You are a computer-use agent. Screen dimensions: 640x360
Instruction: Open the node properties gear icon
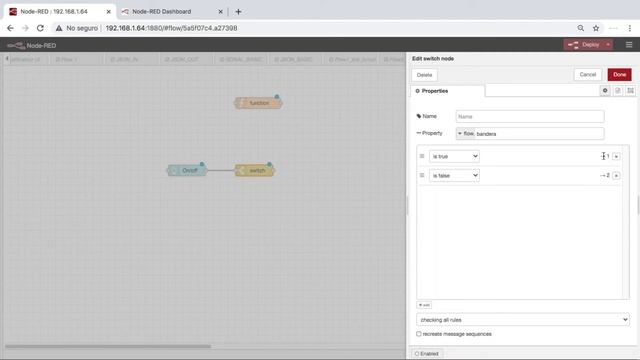coord(605,91)
